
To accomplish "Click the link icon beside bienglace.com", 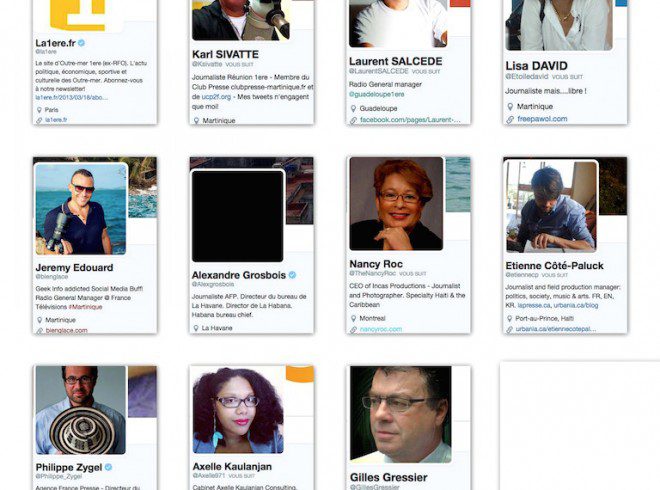I will pos(39,331).
